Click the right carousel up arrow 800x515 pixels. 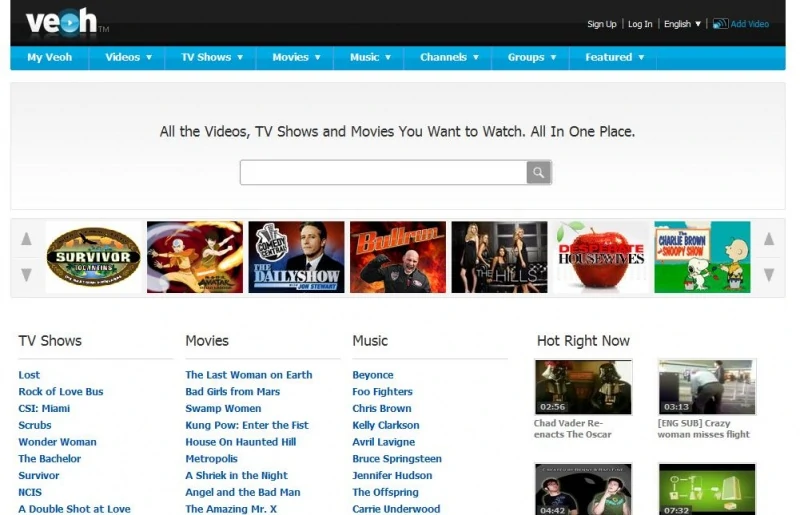click(769, 238)
